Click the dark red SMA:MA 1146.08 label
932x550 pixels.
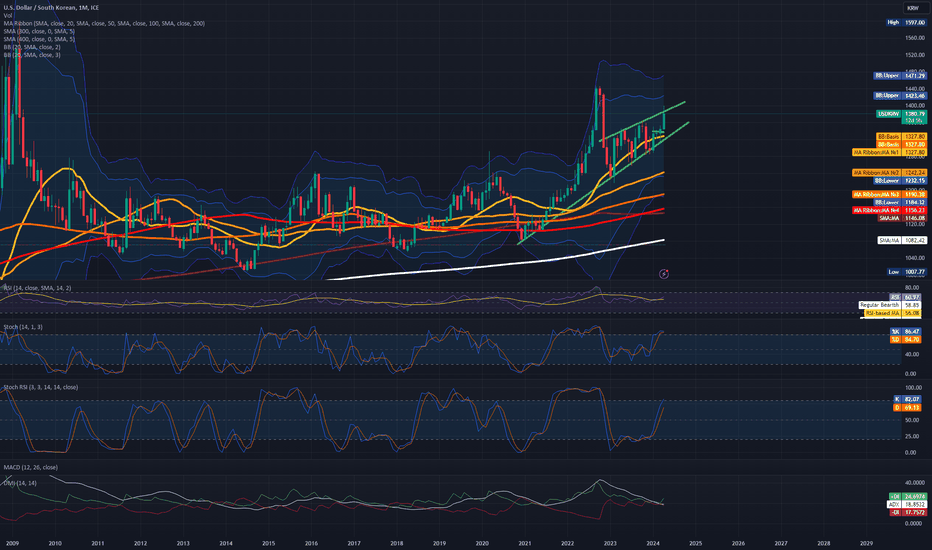(x=902, y=218)
